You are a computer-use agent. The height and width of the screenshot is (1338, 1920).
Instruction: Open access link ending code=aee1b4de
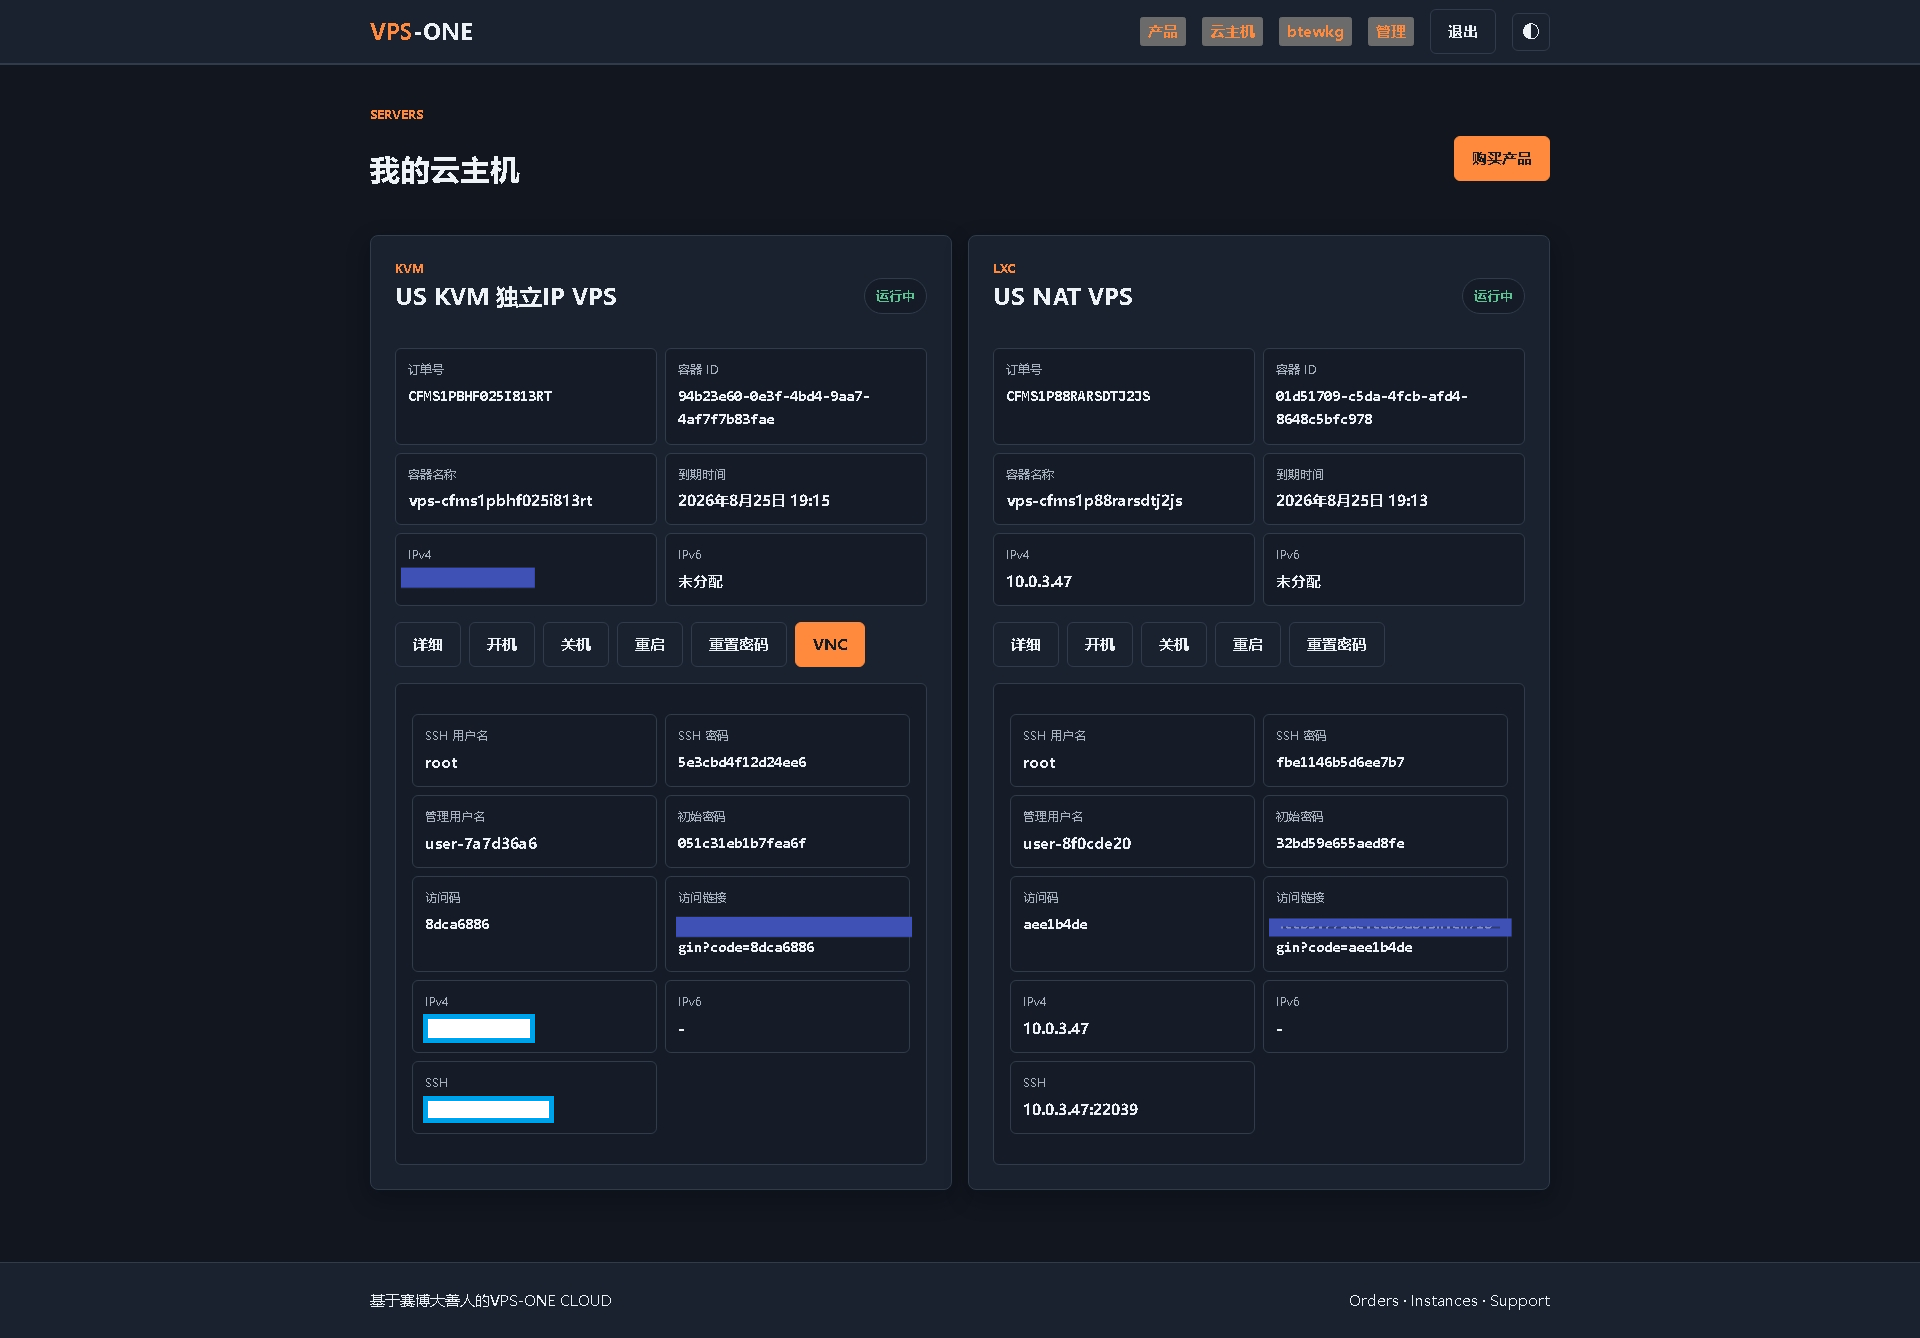[1344, 947]
